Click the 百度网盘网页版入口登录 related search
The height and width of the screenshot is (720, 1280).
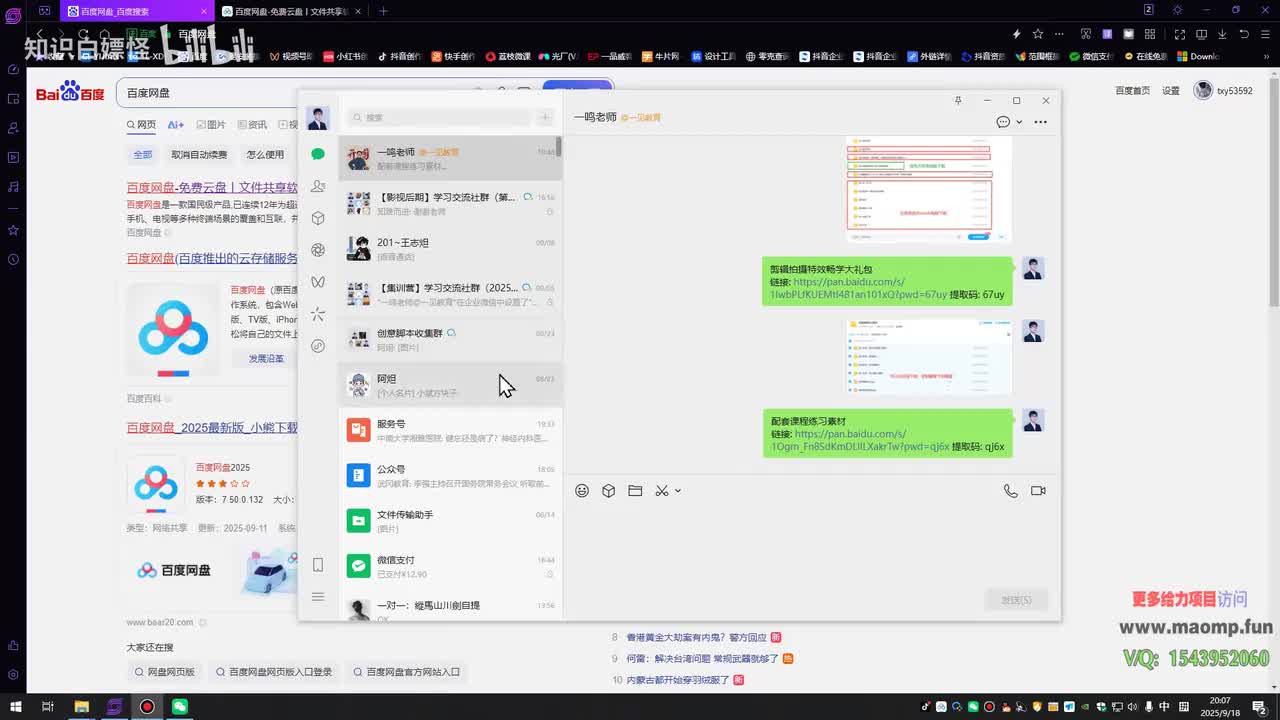[x=273, y=672]
